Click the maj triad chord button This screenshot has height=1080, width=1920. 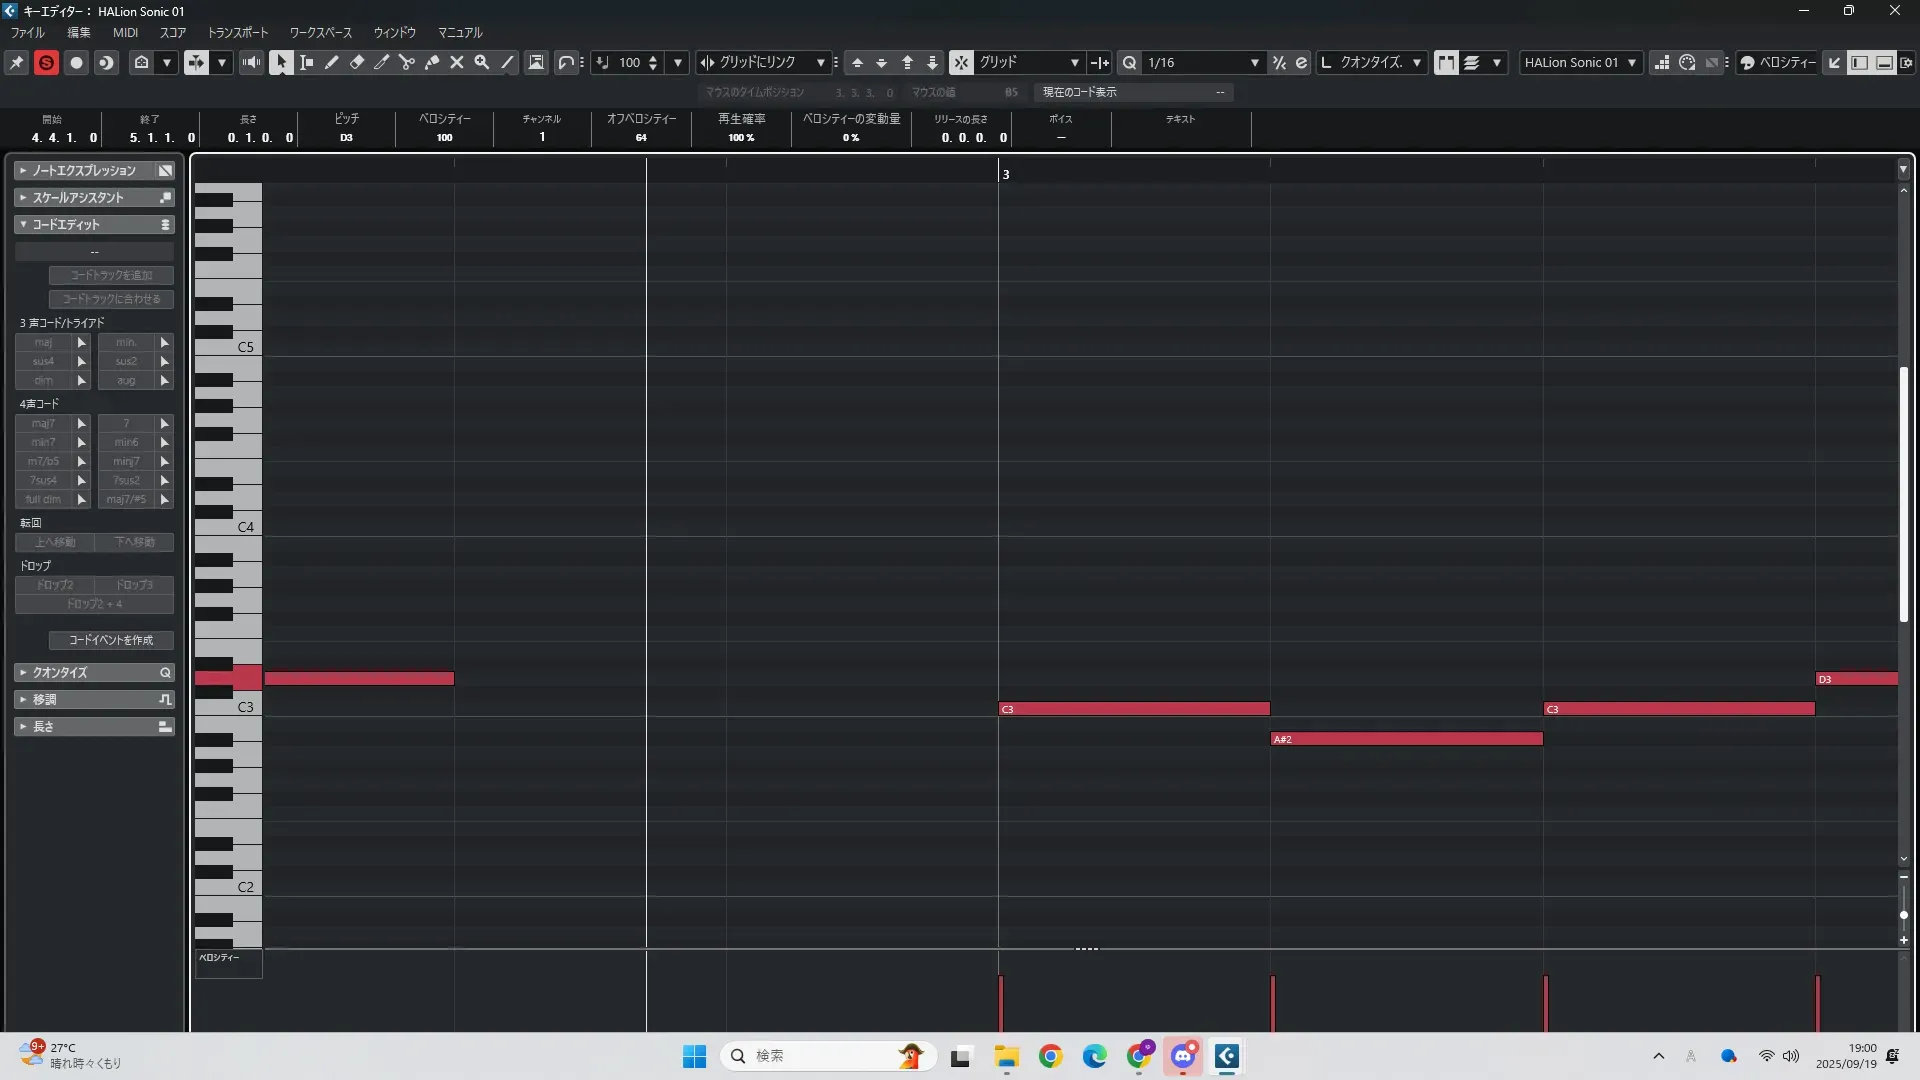43,342
